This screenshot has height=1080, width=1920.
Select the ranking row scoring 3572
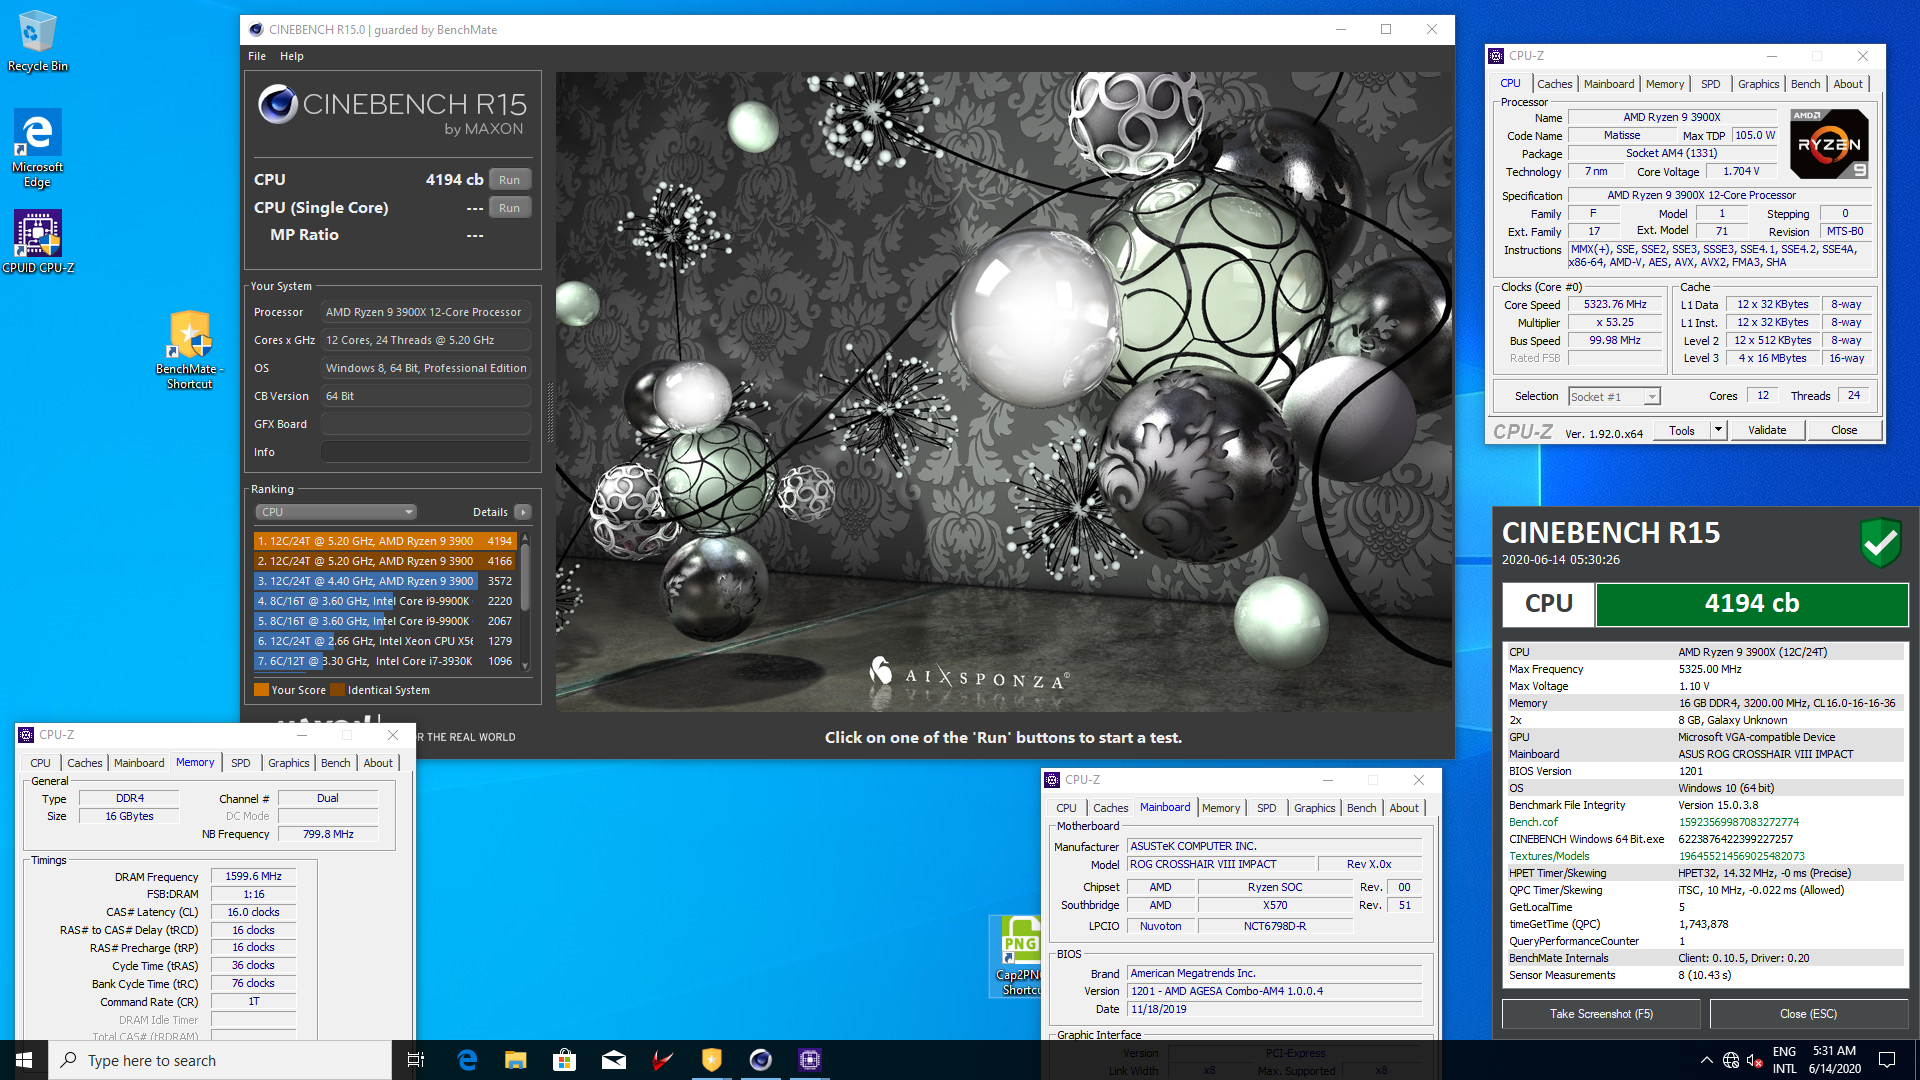pyautogui.click(x=385, y=581)
